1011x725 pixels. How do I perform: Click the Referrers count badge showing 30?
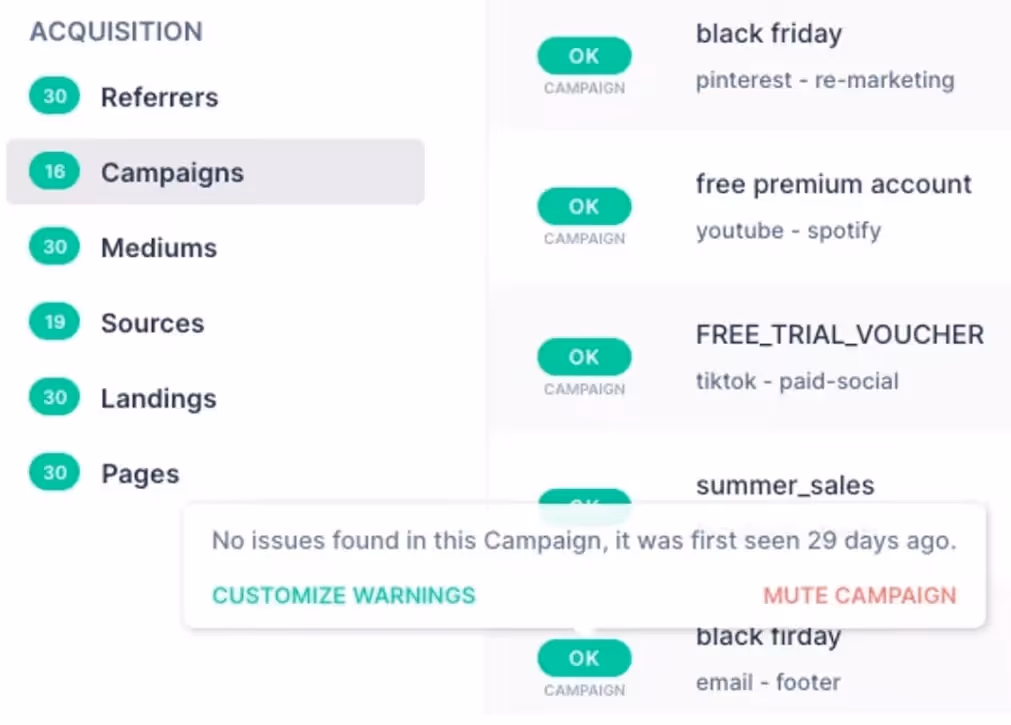coord(53,96)
